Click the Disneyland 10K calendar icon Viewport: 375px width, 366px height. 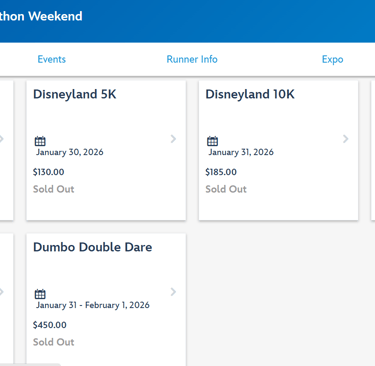pyautogui.click(x=212, y=141)
